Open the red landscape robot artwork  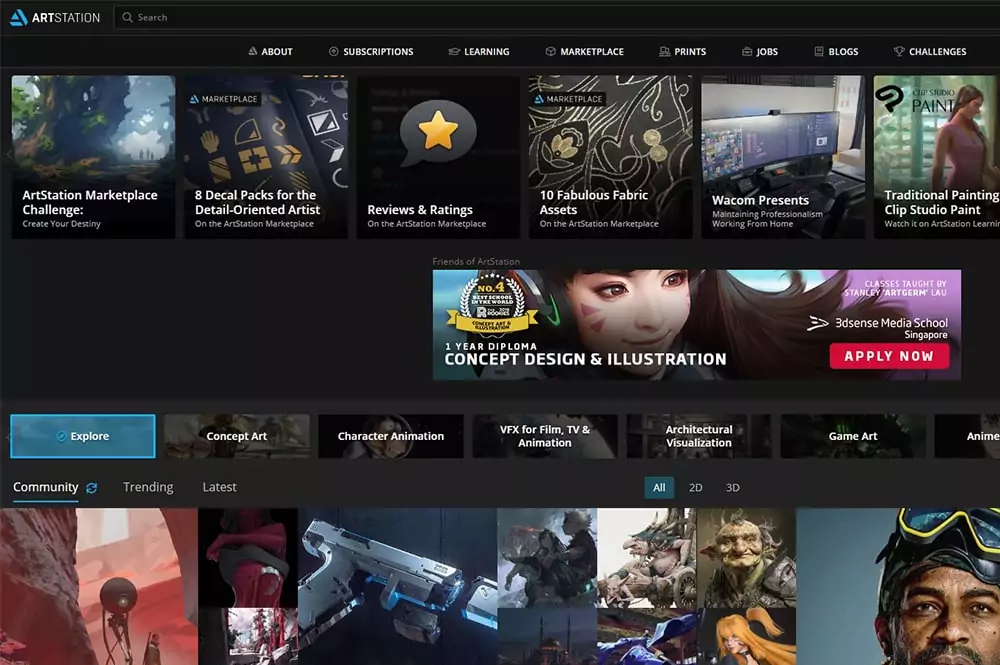pos(99,587)
